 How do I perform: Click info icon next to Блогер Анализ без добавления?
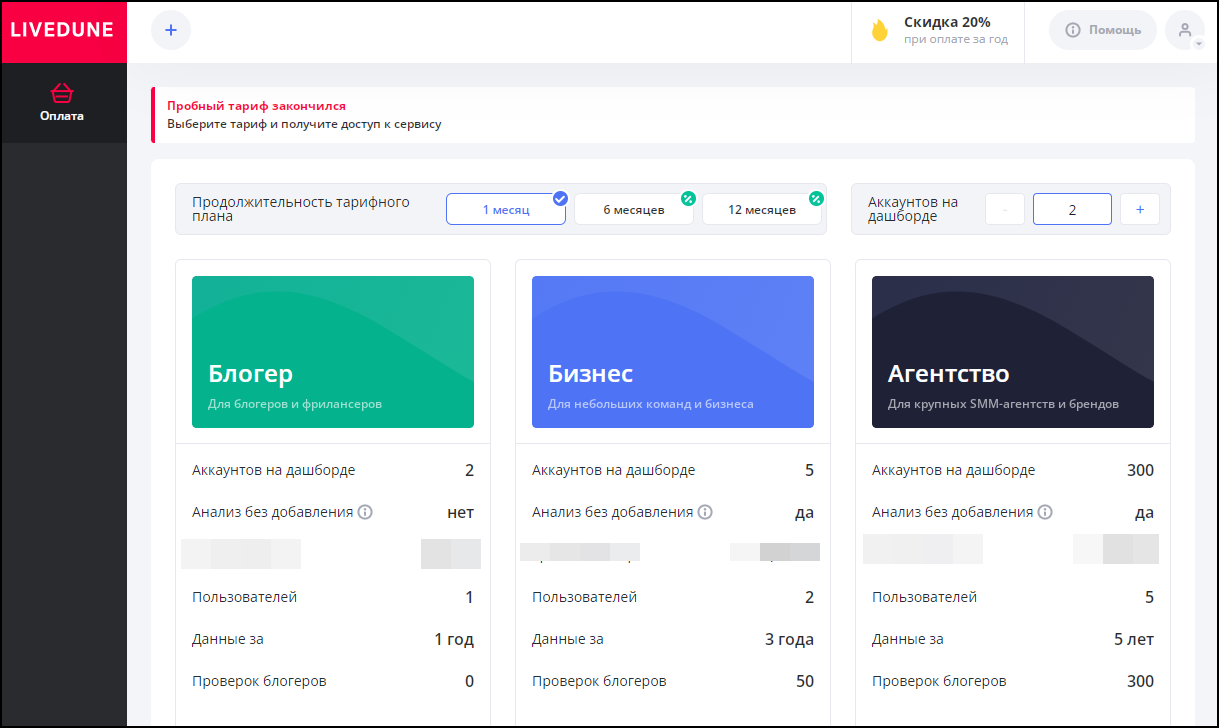coord(365,512)
